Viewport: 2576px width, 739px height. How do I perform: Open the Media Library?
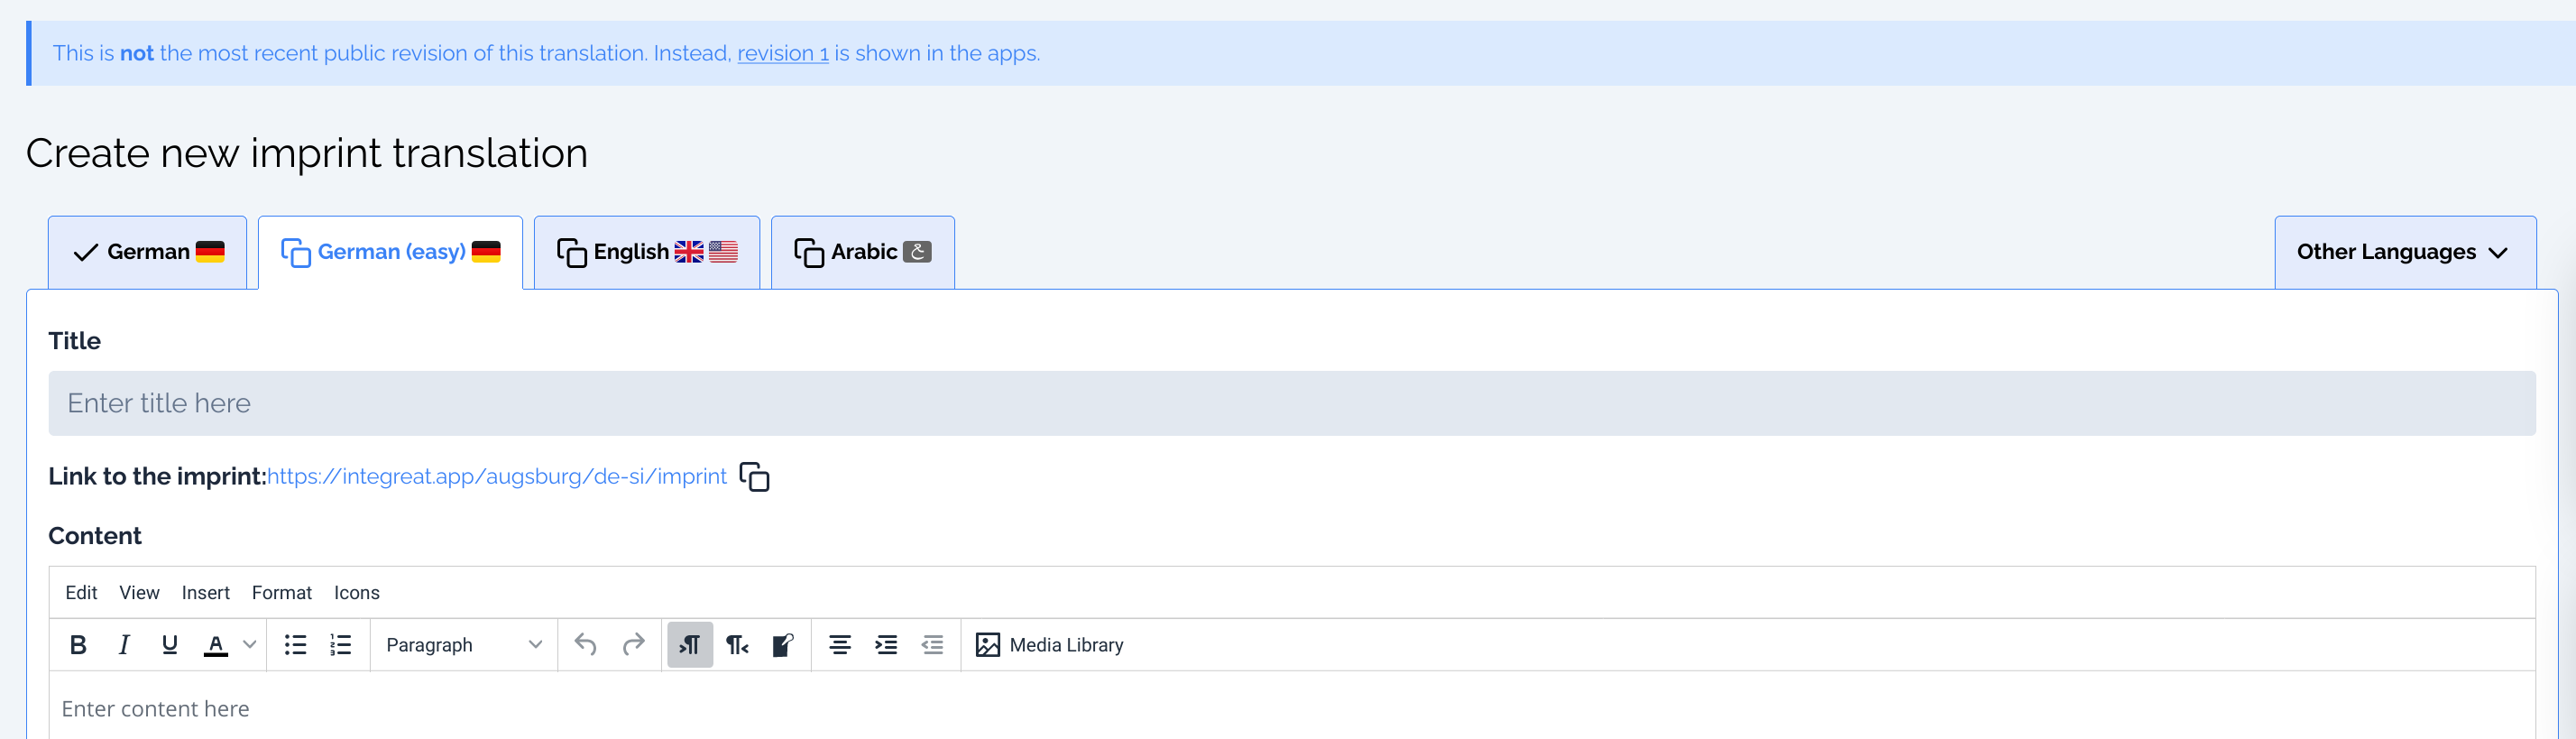(1049, 645)
